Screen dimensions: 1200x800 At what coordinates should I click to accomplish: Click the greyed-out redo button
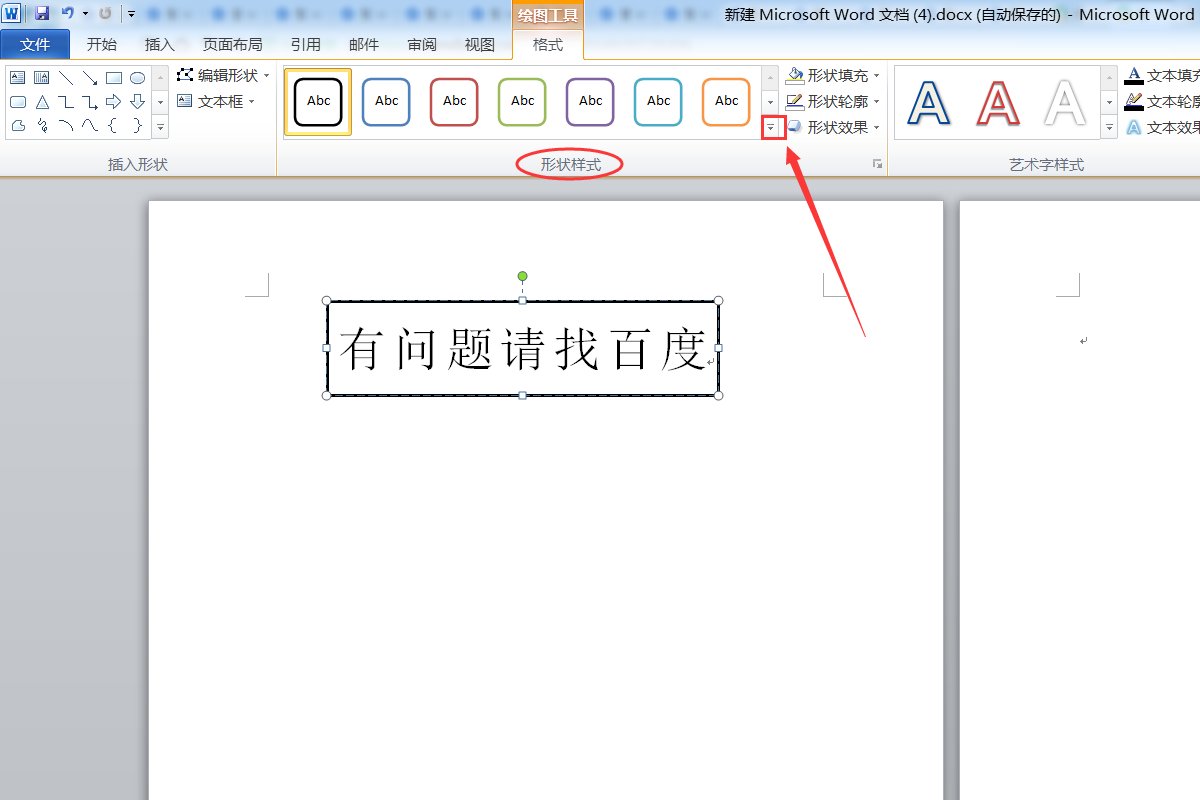[105, 13]
